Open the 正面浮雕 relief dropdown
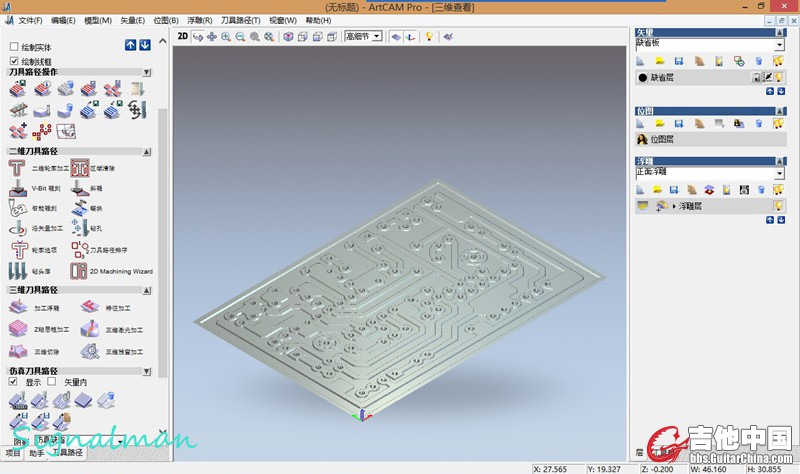The height and width of the screenshot is (474, 800). (779, 173)
